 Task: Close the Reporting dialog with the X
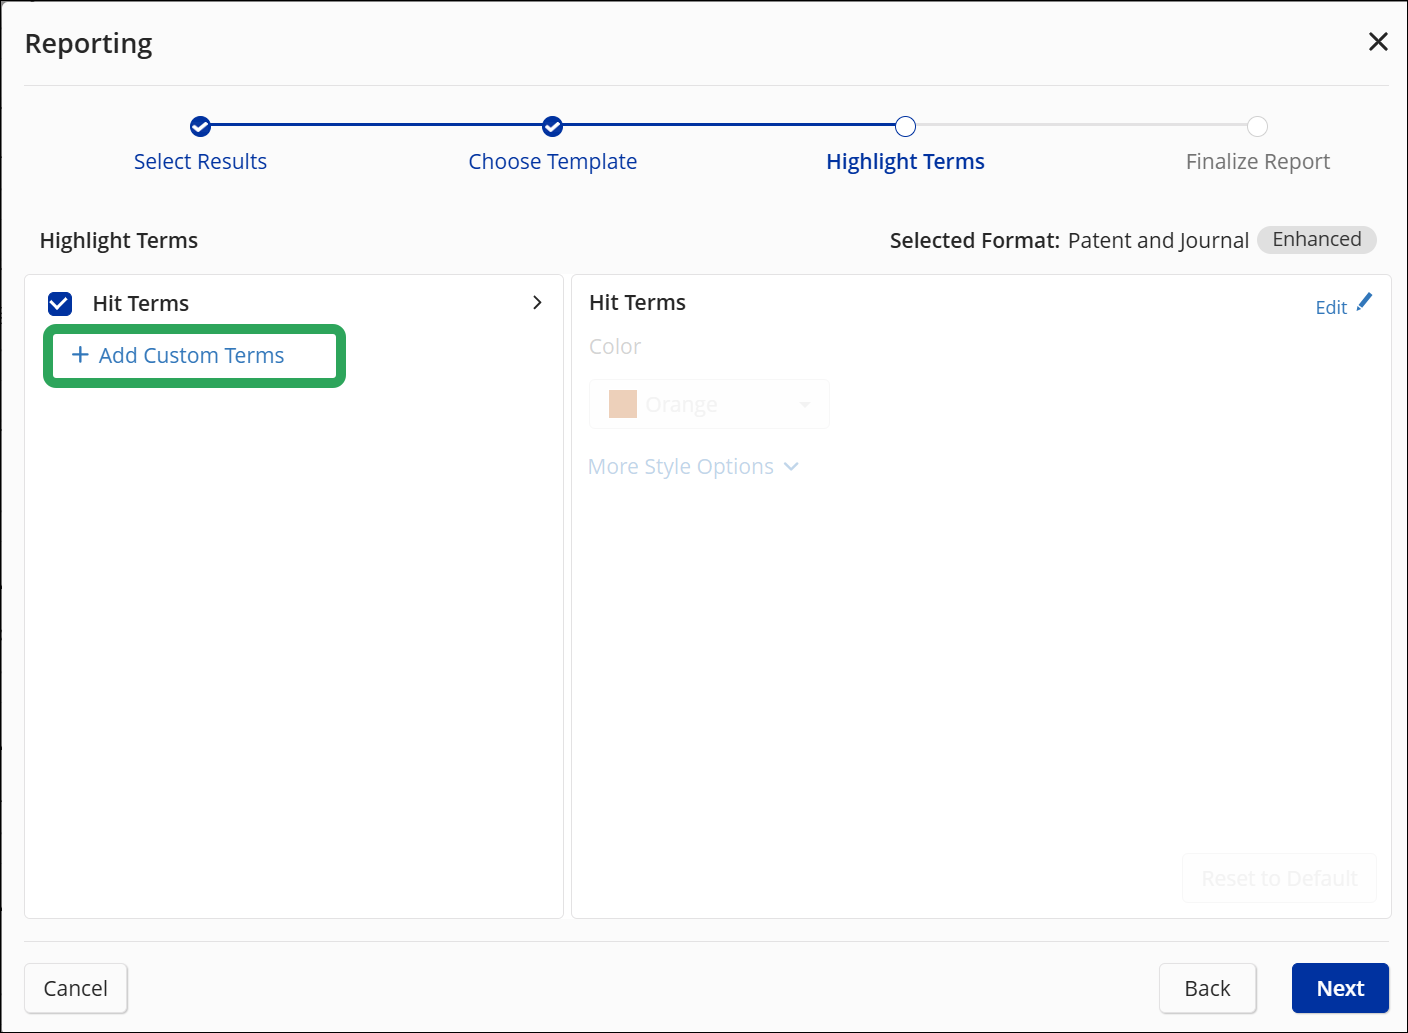1378,41
